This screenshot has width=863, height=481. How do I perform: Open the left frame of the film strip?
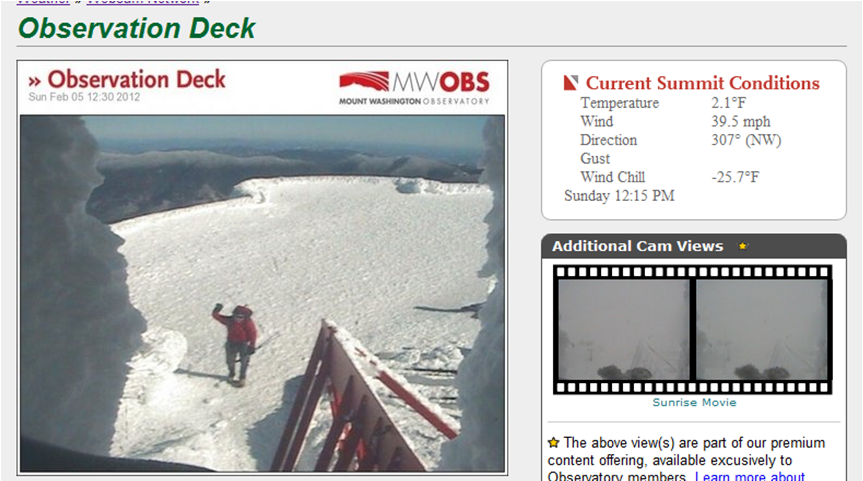(x=624, y=330)
